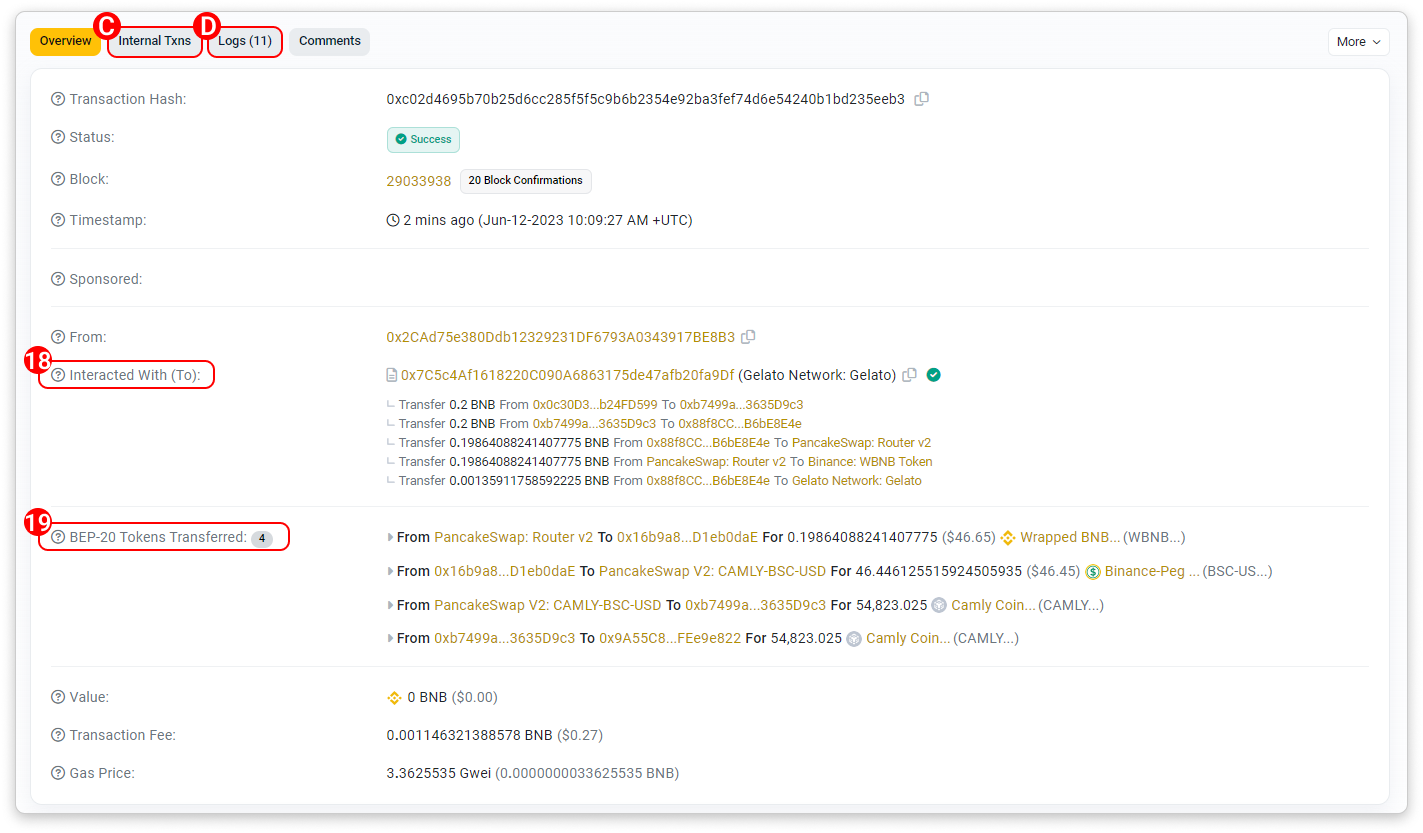Image resolution: width=1423 pixels, height=833 pixels.
Task: Copy the From address
Action: [x=748, y=337]
